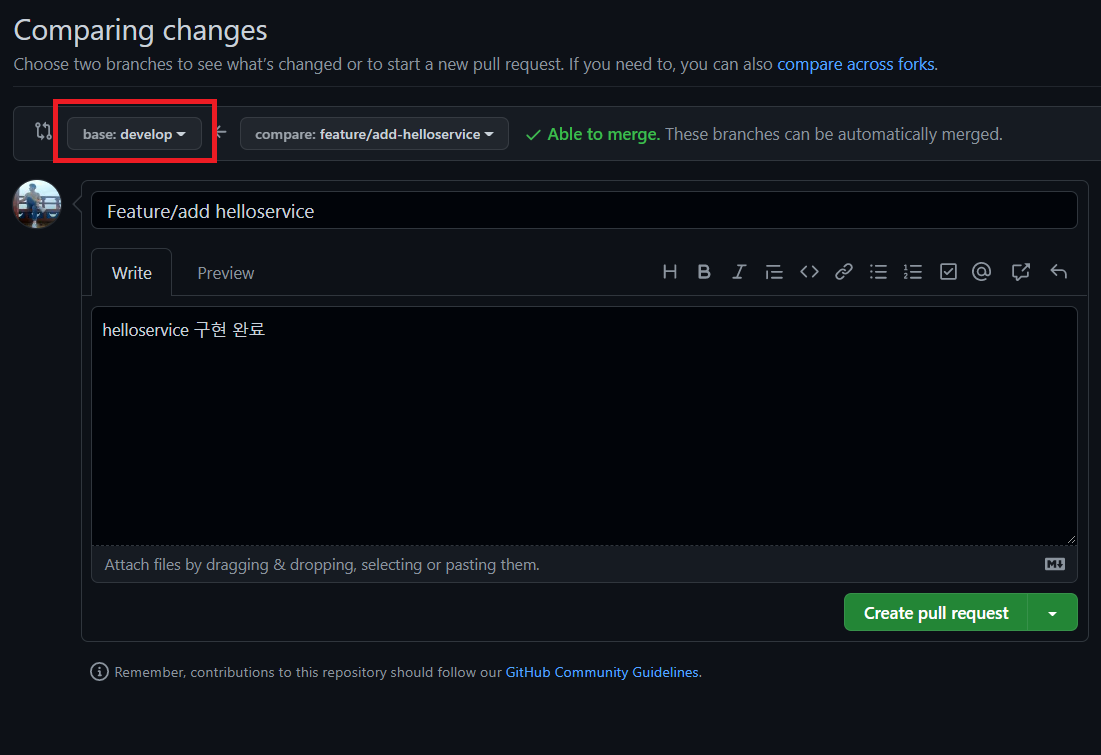
Task: Open the base: develop branch dropdown
Action: [x=134, y=133]
